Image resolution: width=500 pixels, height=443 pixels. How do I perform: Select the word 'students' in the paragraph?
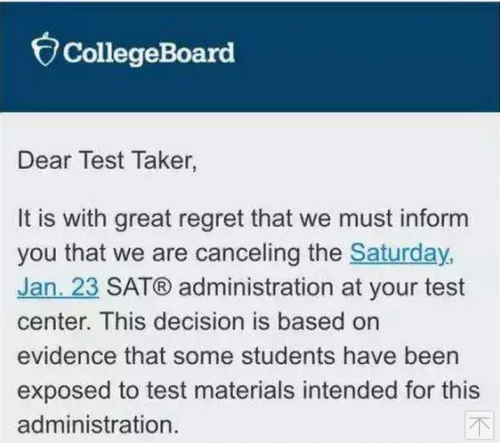pos(288,356)
